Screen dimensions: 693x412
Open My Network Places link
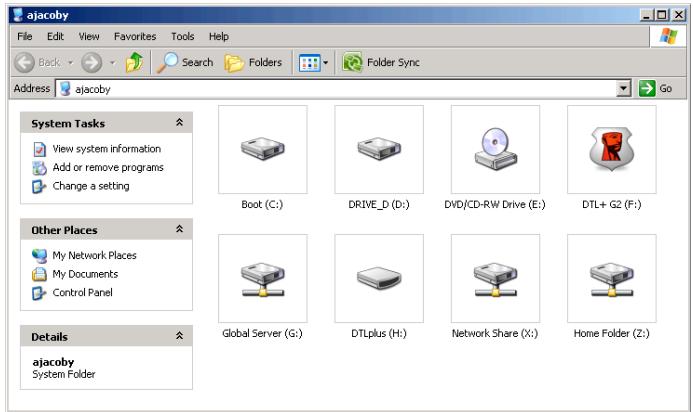point(95,256)
